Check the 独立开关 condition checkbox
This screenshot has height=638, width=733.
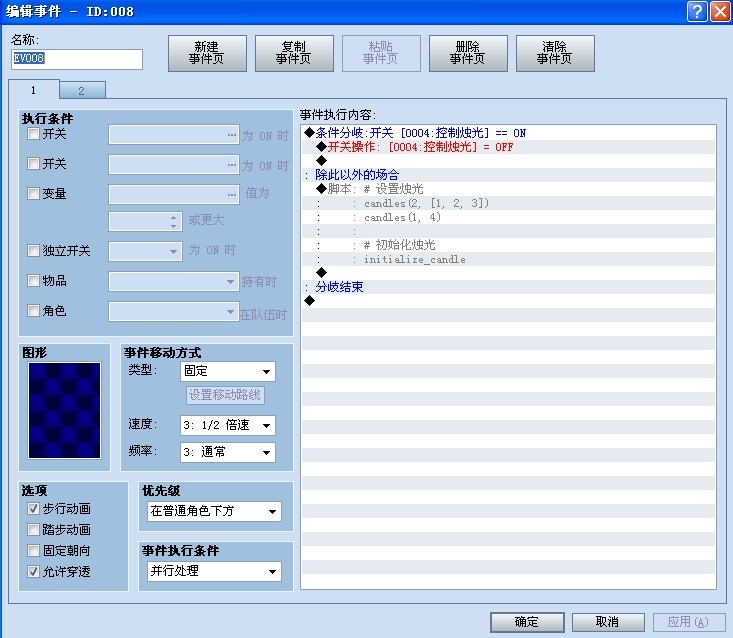coord(33,251)
